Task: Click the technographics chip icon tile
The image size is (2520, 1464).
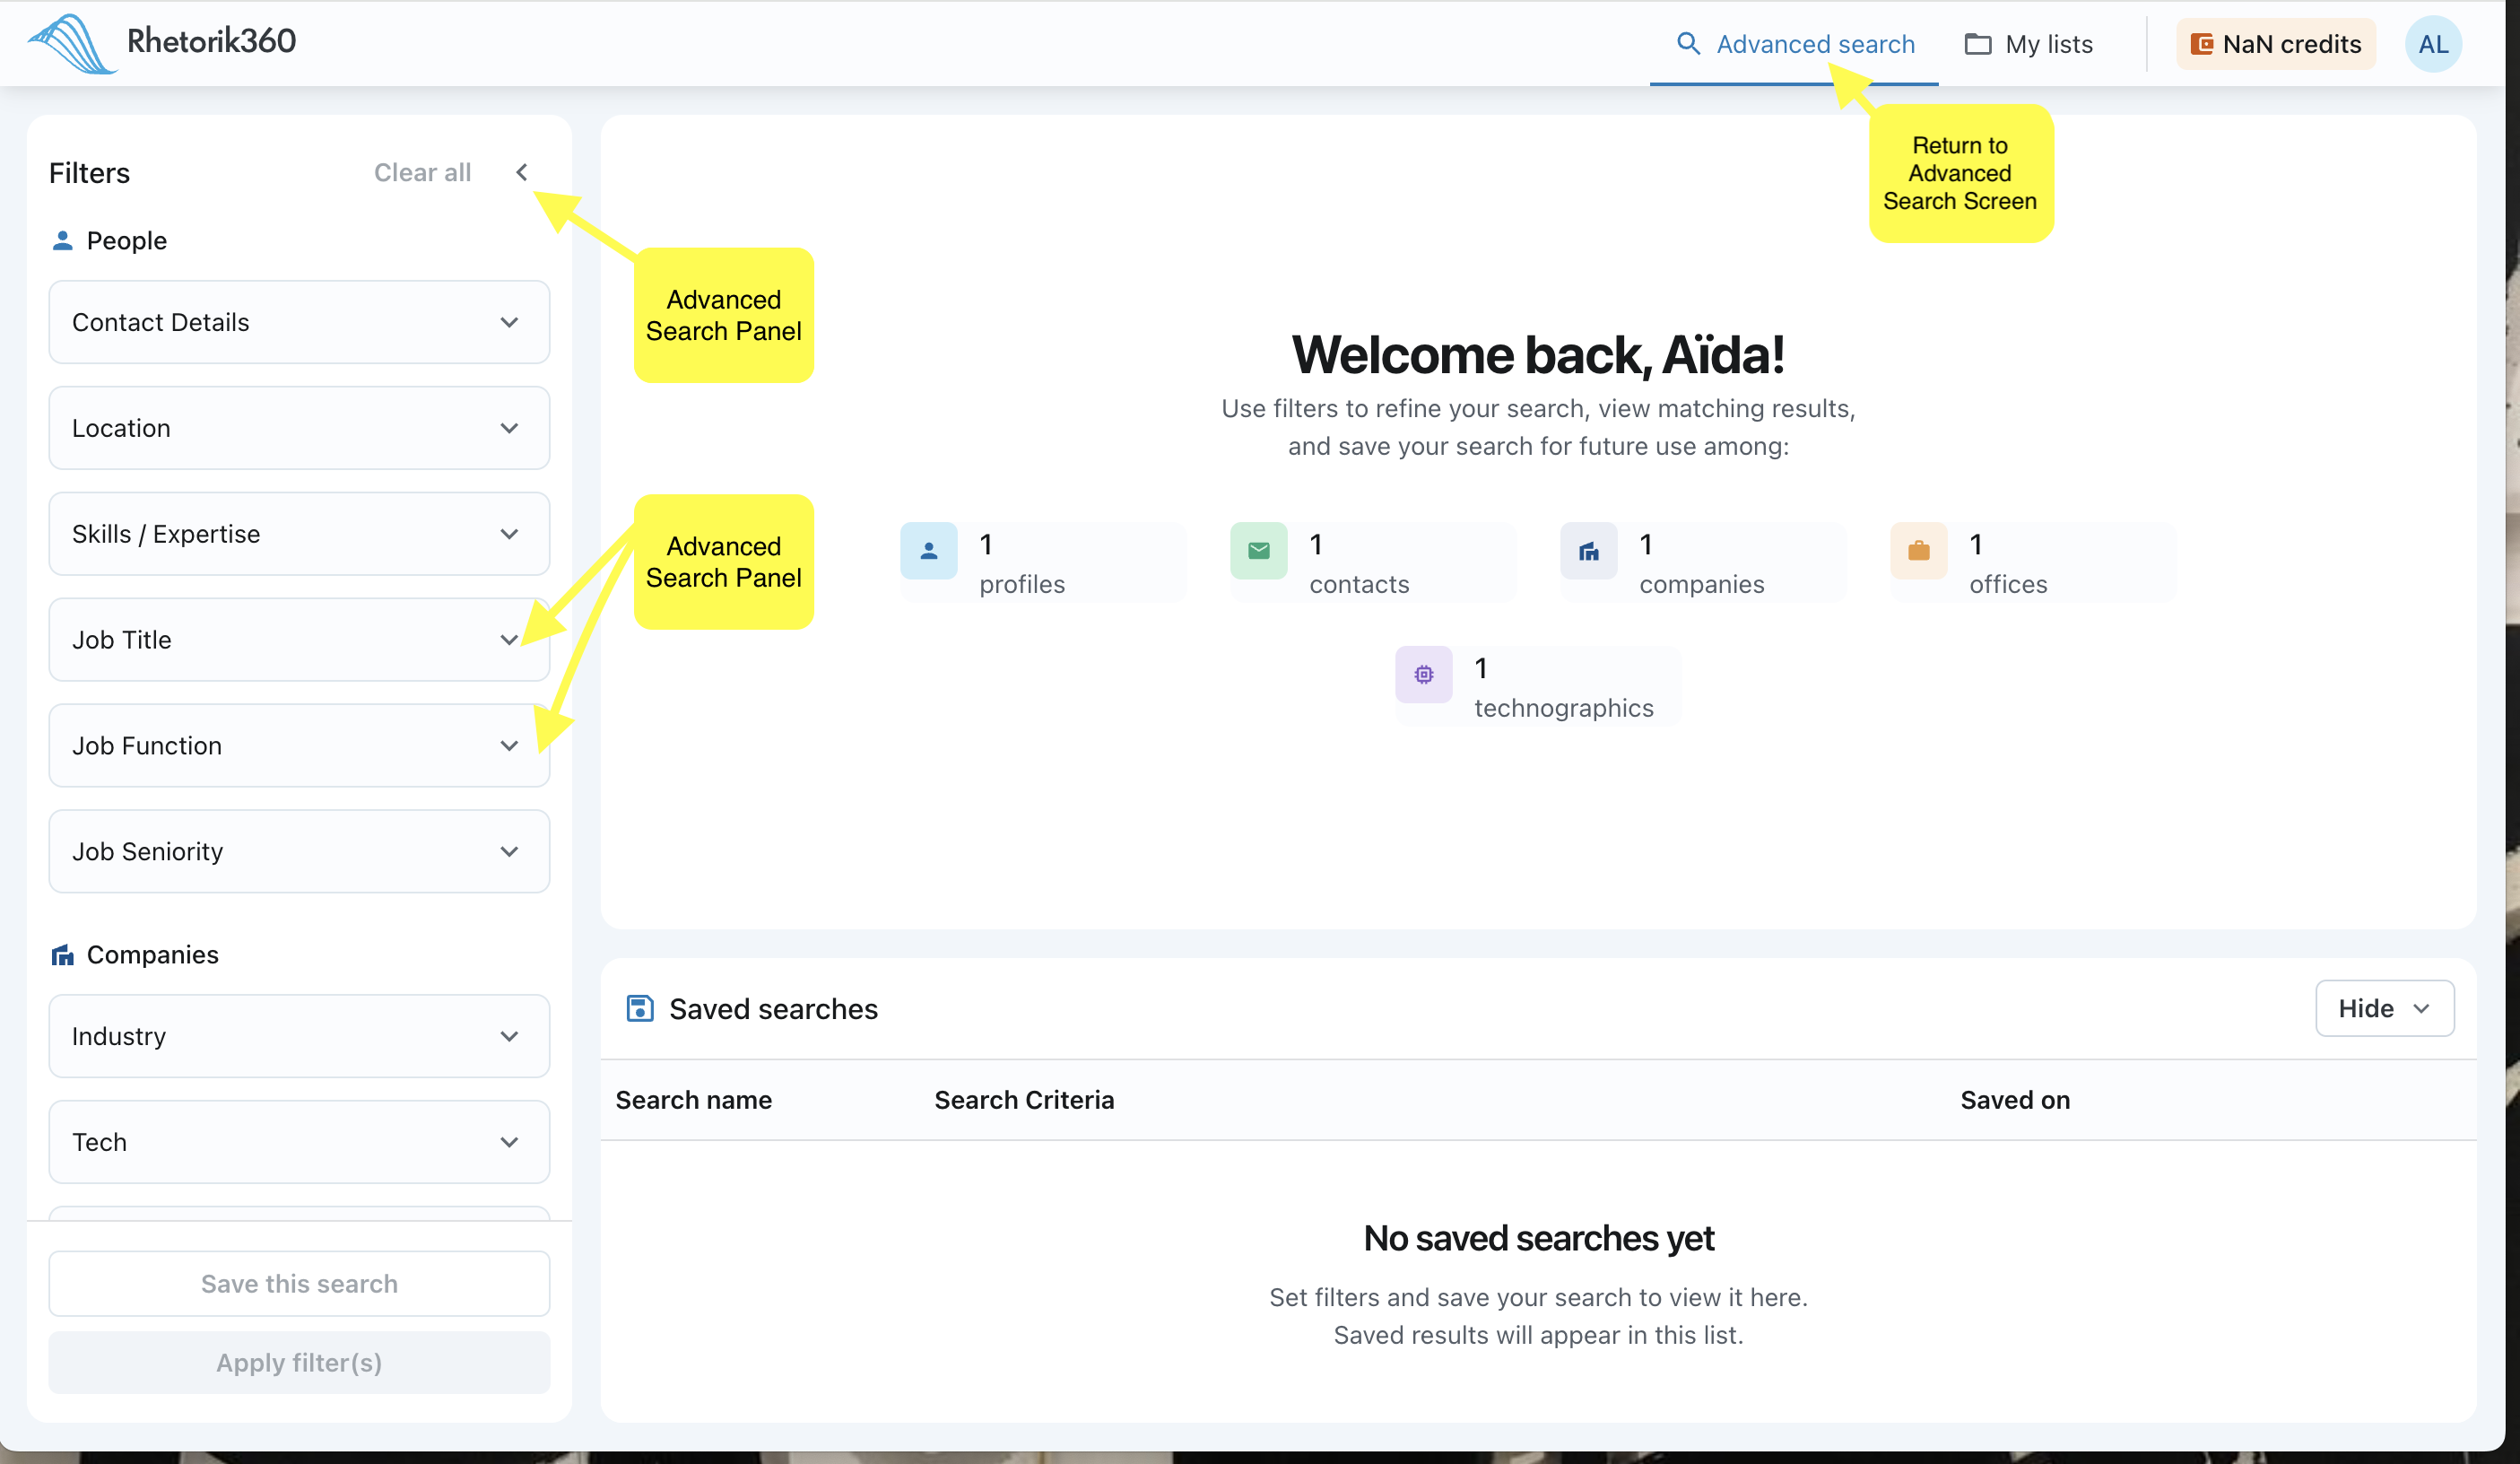Action: [x=1423, y=674]
